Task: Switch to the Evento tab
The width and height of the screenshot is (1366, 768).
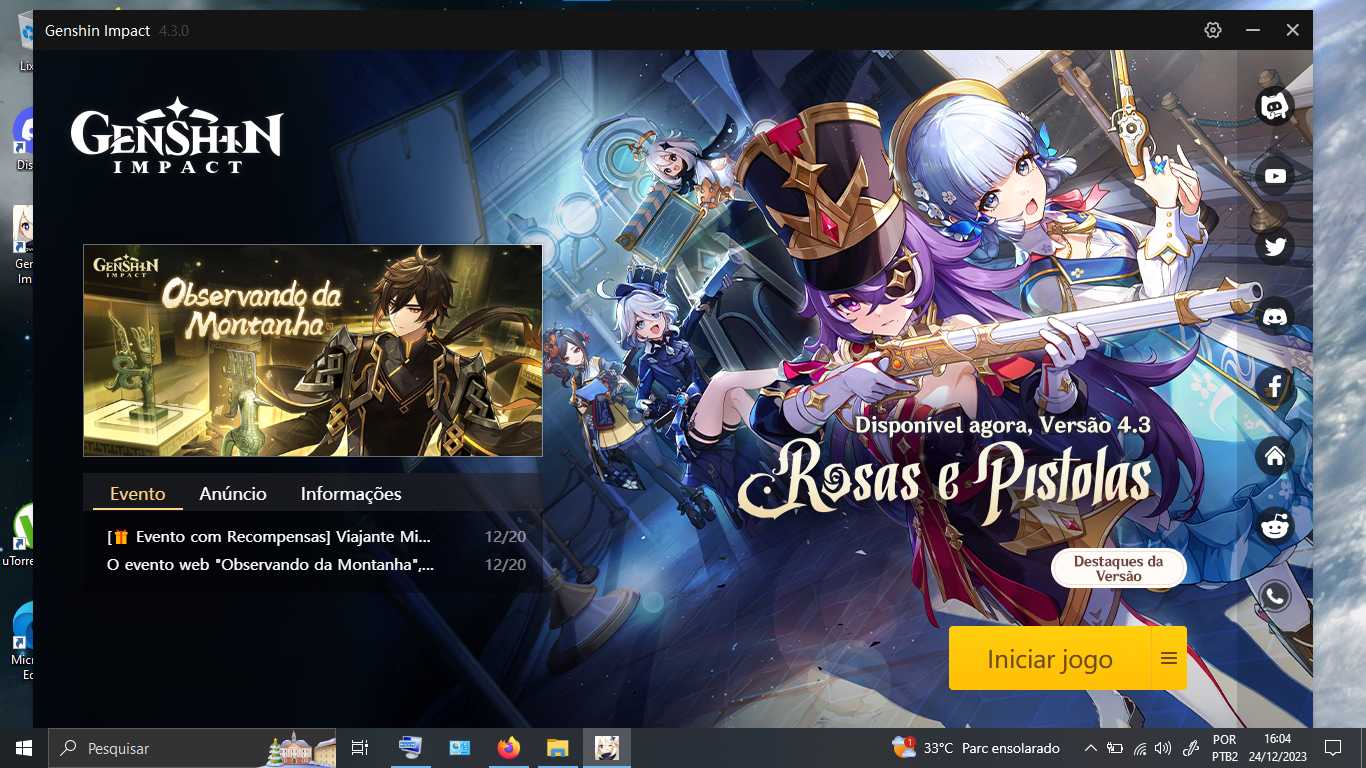Action: [138, 494]
